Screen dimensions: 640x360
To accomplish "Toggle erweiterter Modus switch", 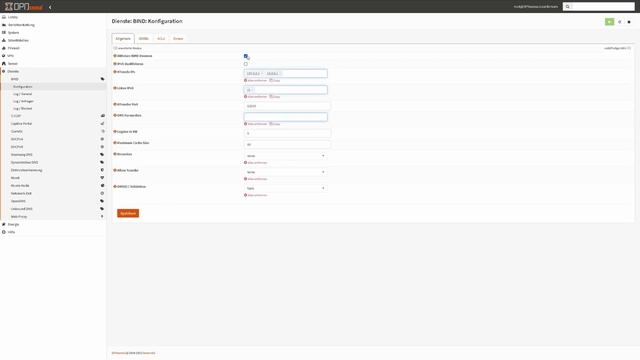I will point(116,48).
